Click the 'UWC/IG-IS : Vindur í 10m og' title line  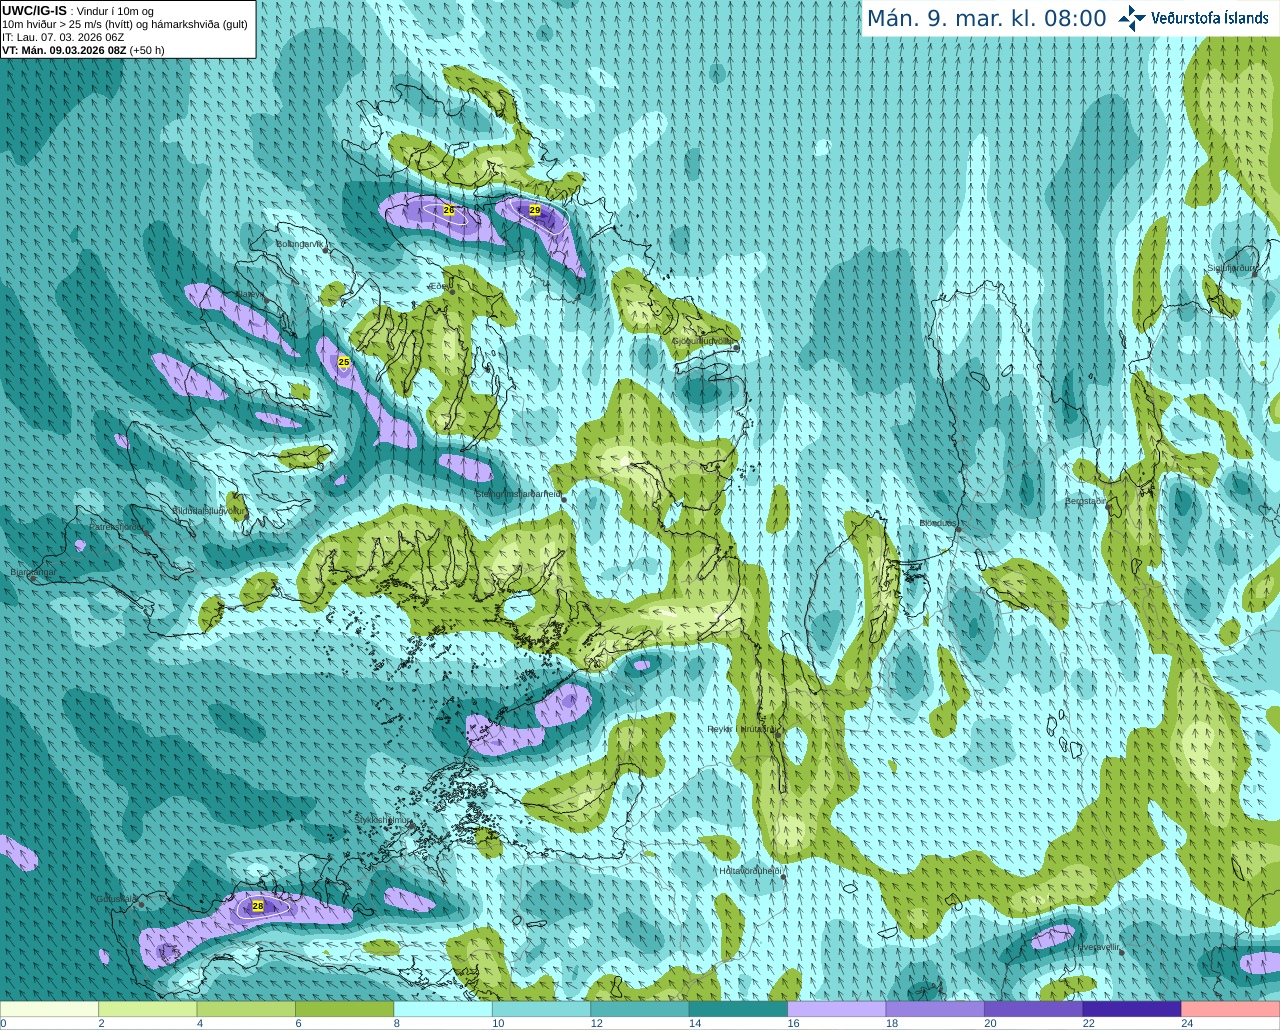(x=77, y=11)
